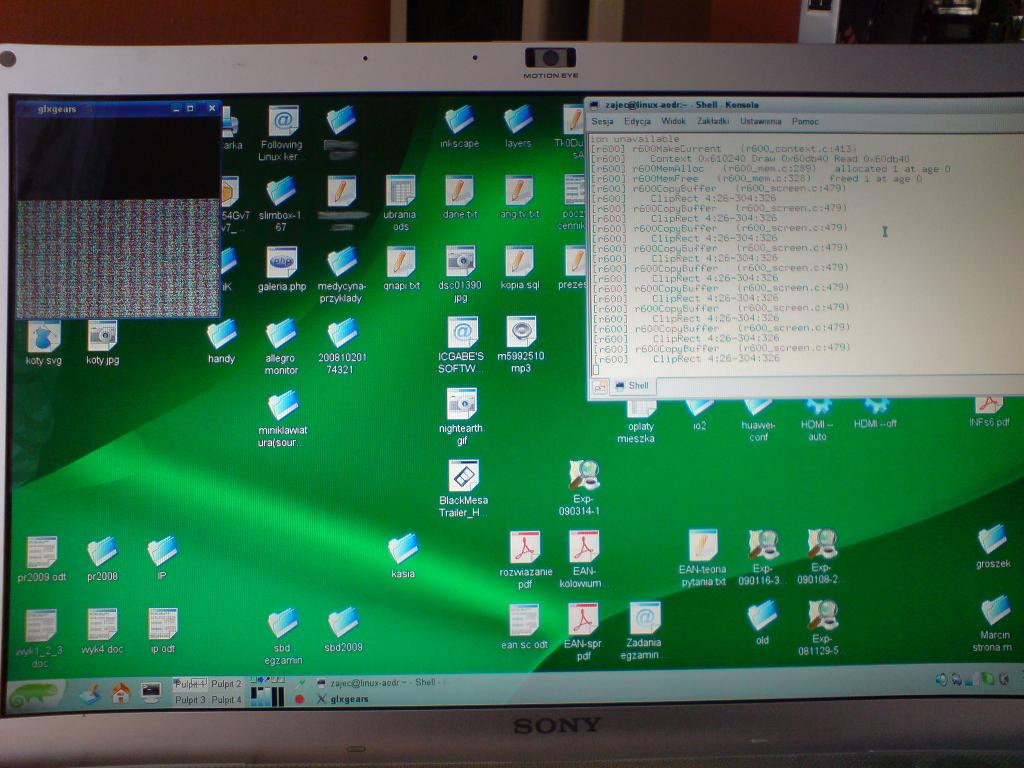The image size is (1024, 768).
Task: Open the kasia folder
Action: (x=403, y=549)
